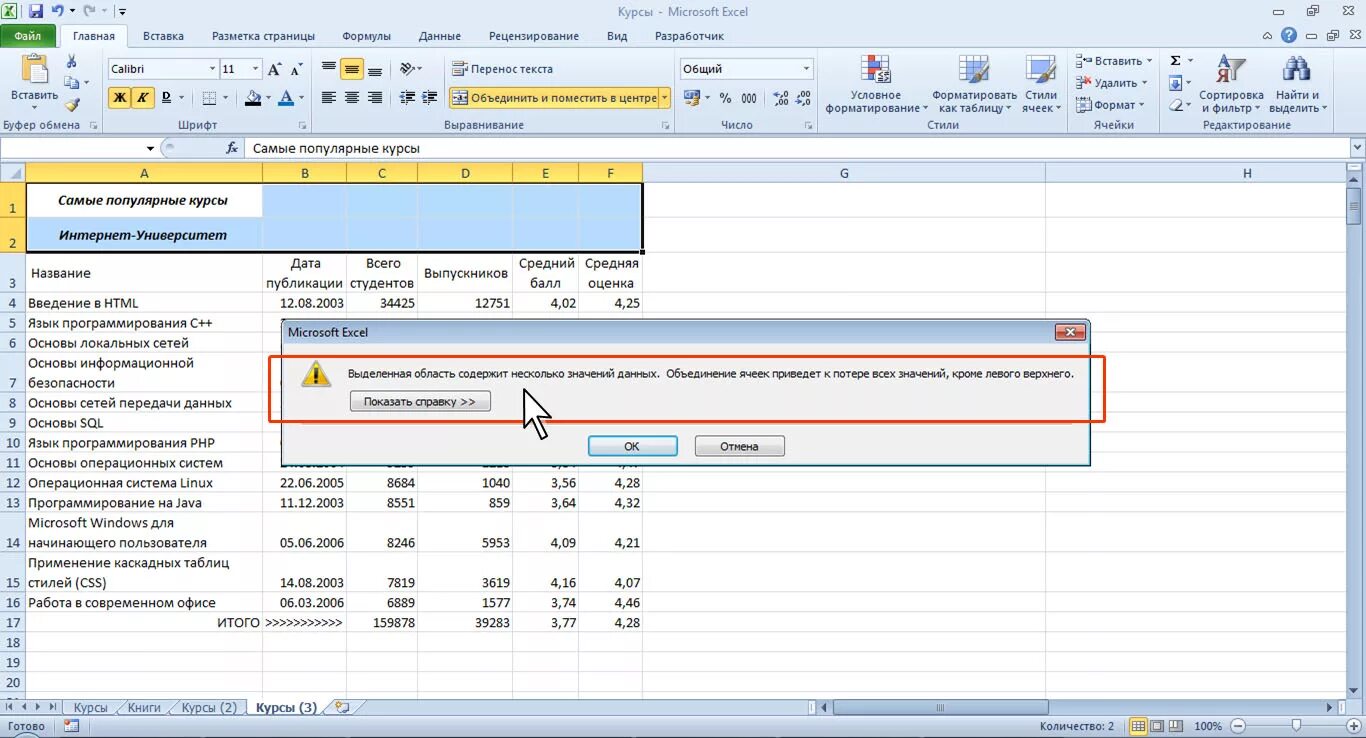Open the Calibri font name dropdown

[x=212, y=69]
